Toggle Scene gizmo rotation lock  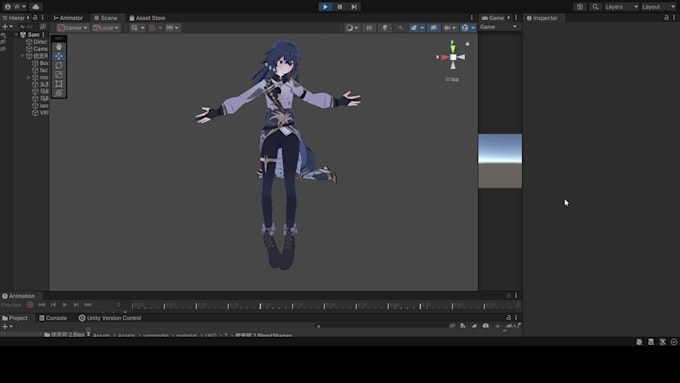tap(468, 43)
